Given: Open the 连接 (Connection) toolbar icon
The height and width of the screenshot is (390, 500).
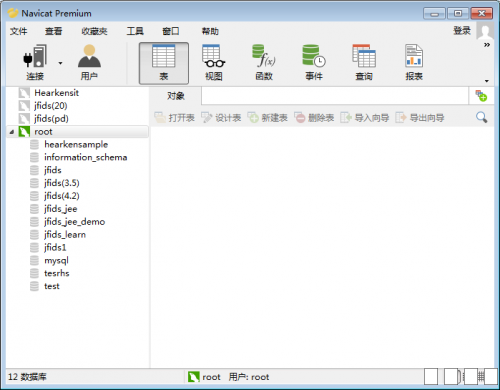Looking at the screenshot, I should 35,63.
